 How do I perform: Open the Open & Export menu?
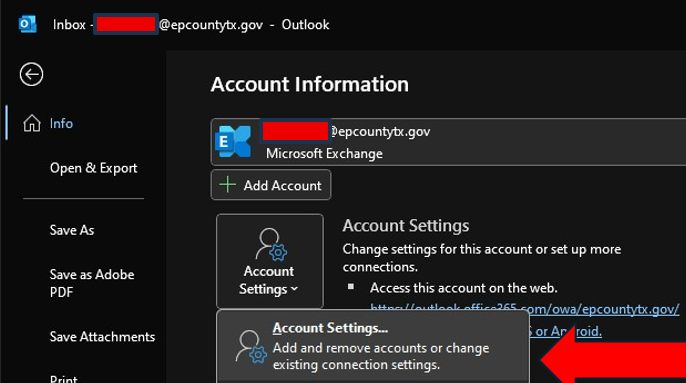93,168
